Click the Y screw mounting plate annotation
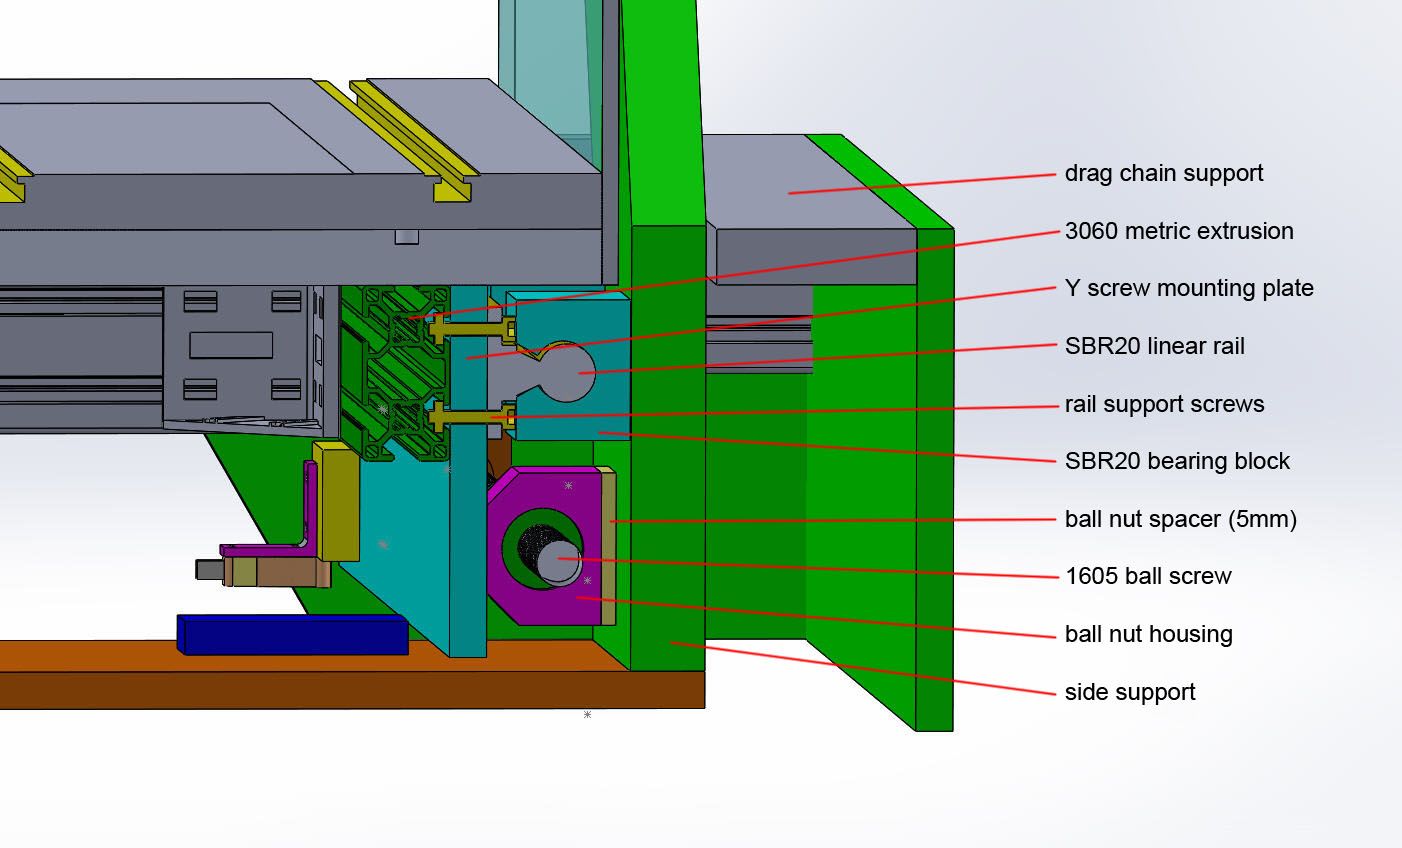Screen dimensions: 1402x848 [x=1190, y=288]
